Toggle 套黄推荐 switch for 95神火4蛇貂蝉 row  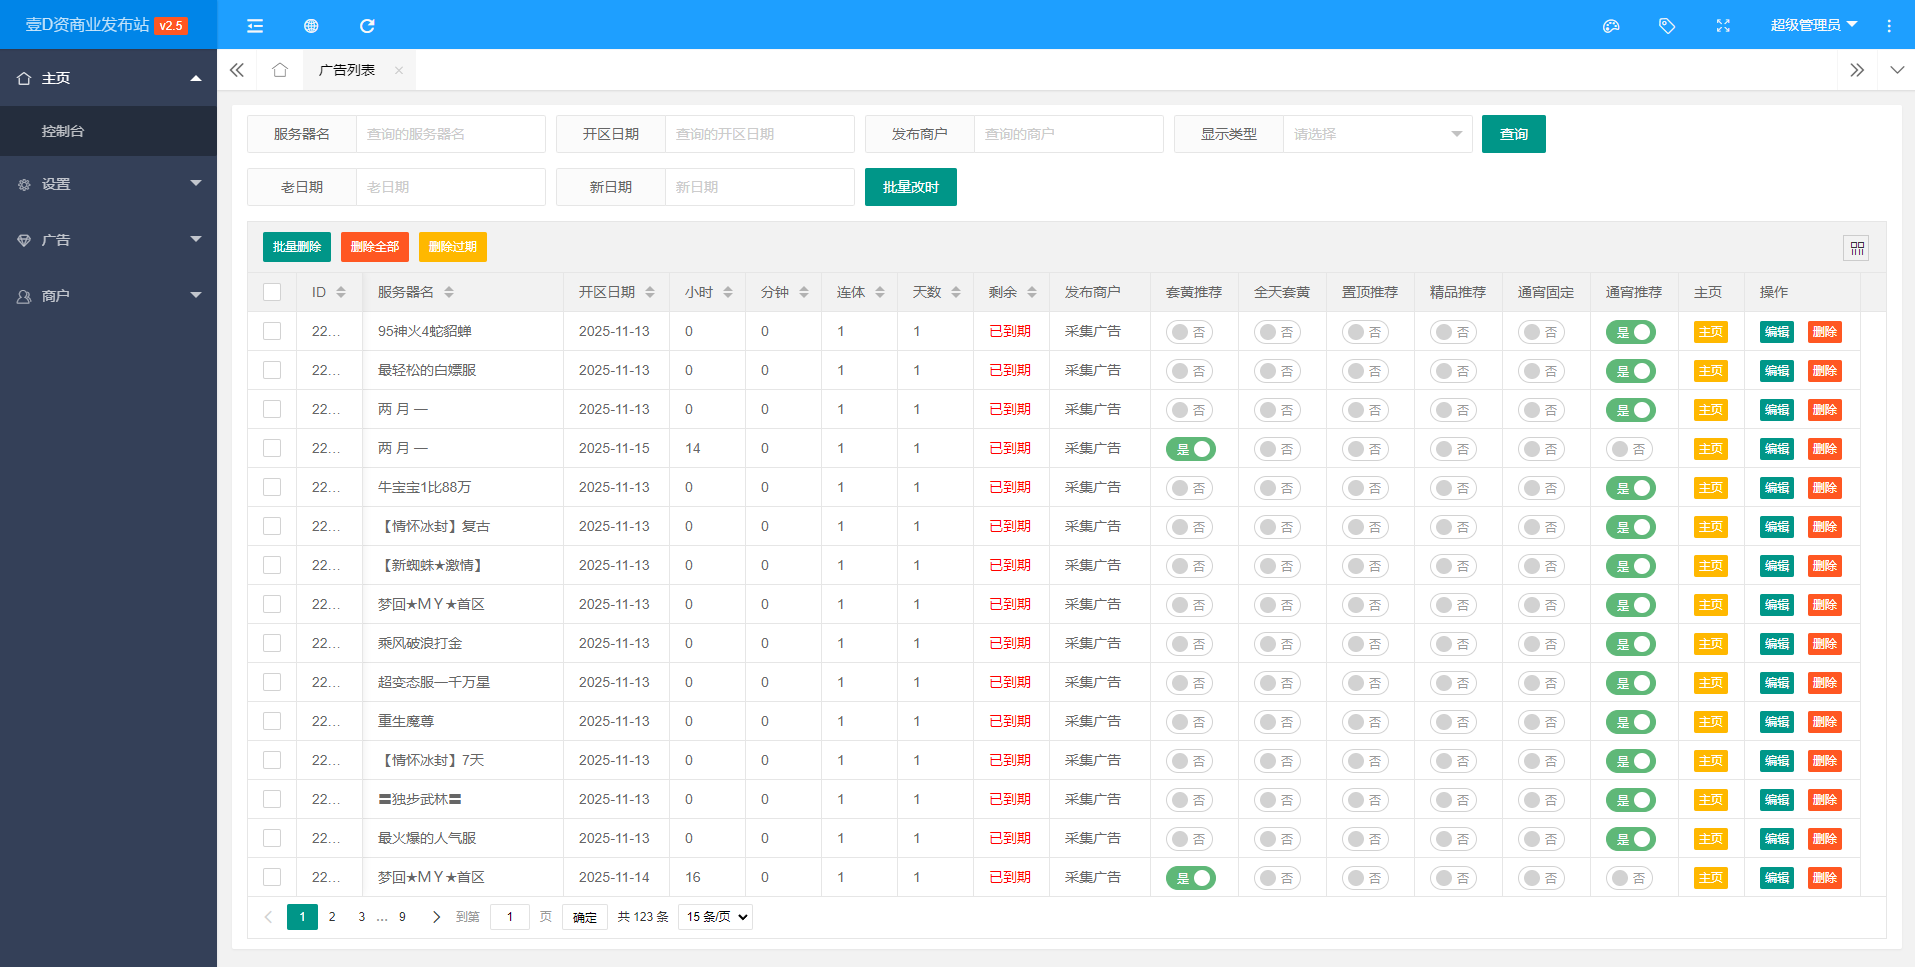tap(1190, 332)
